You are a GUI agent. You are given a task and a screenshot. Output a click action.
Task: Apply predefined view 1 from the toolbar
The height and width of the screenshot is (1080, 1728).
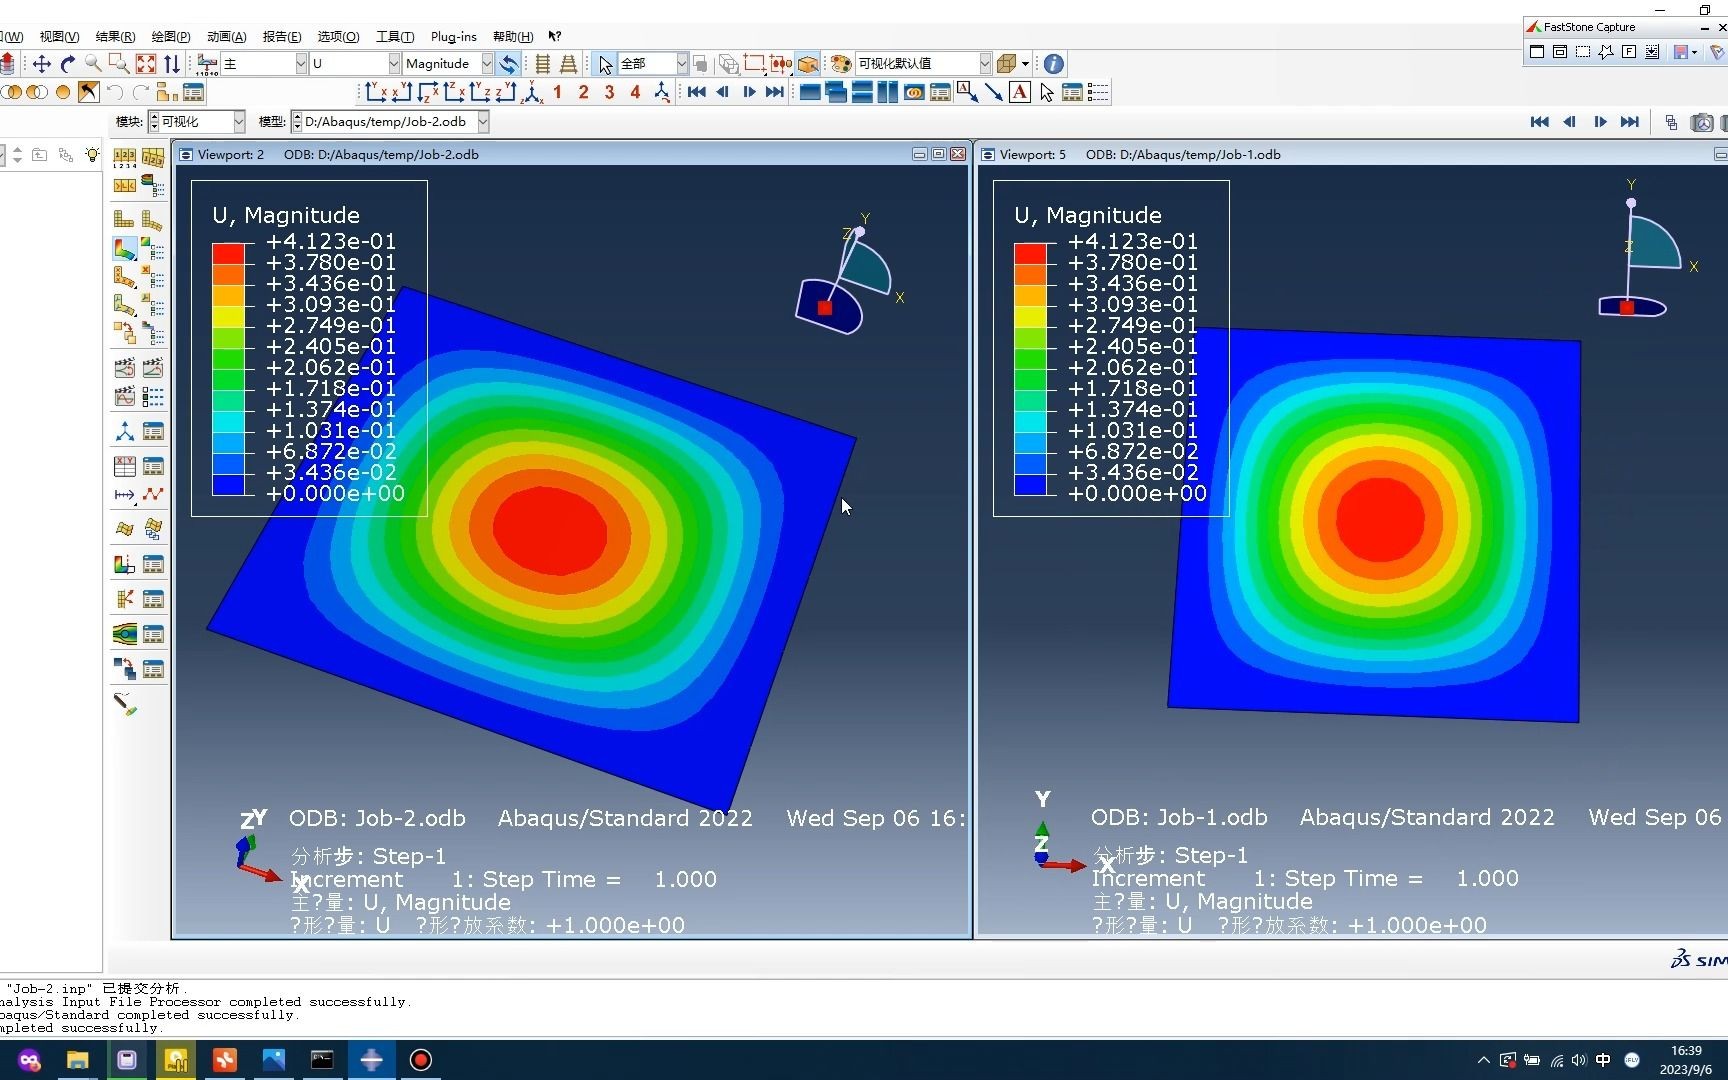tap(557, 92)
